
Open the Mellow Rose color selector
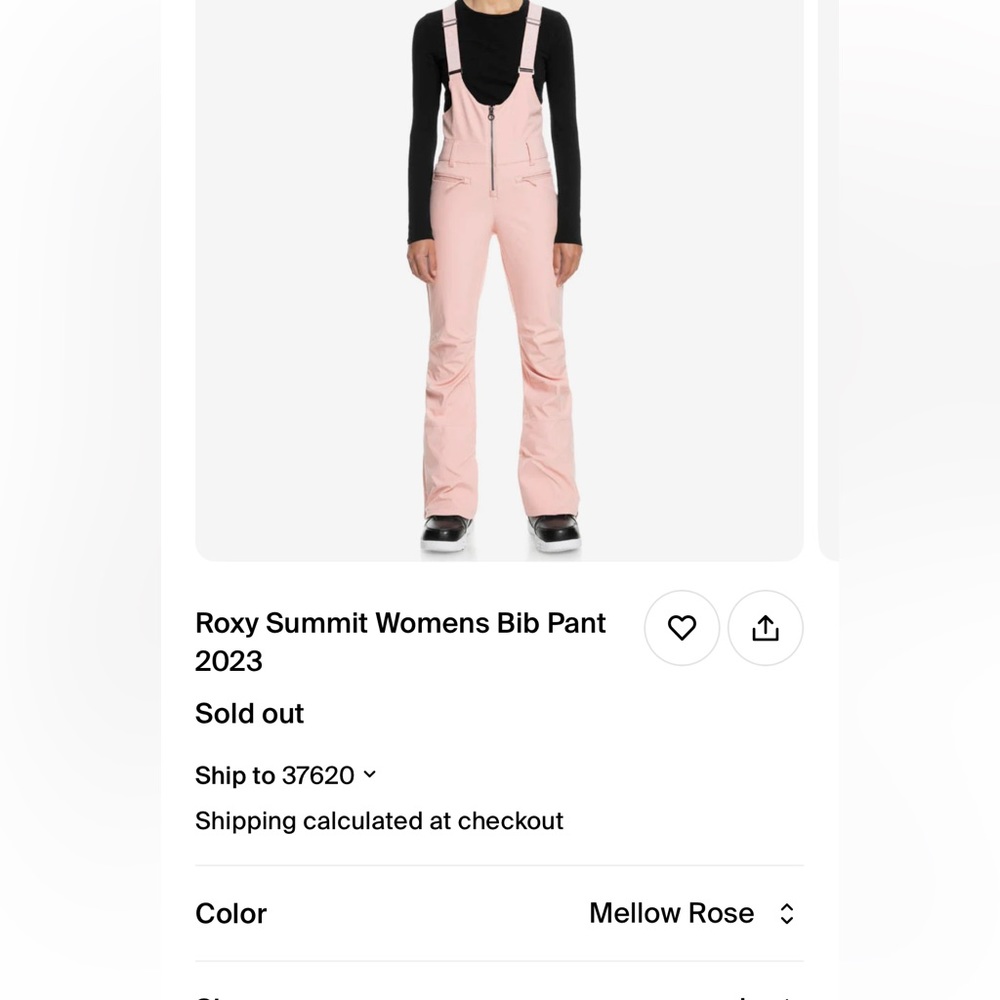point(692,913)
